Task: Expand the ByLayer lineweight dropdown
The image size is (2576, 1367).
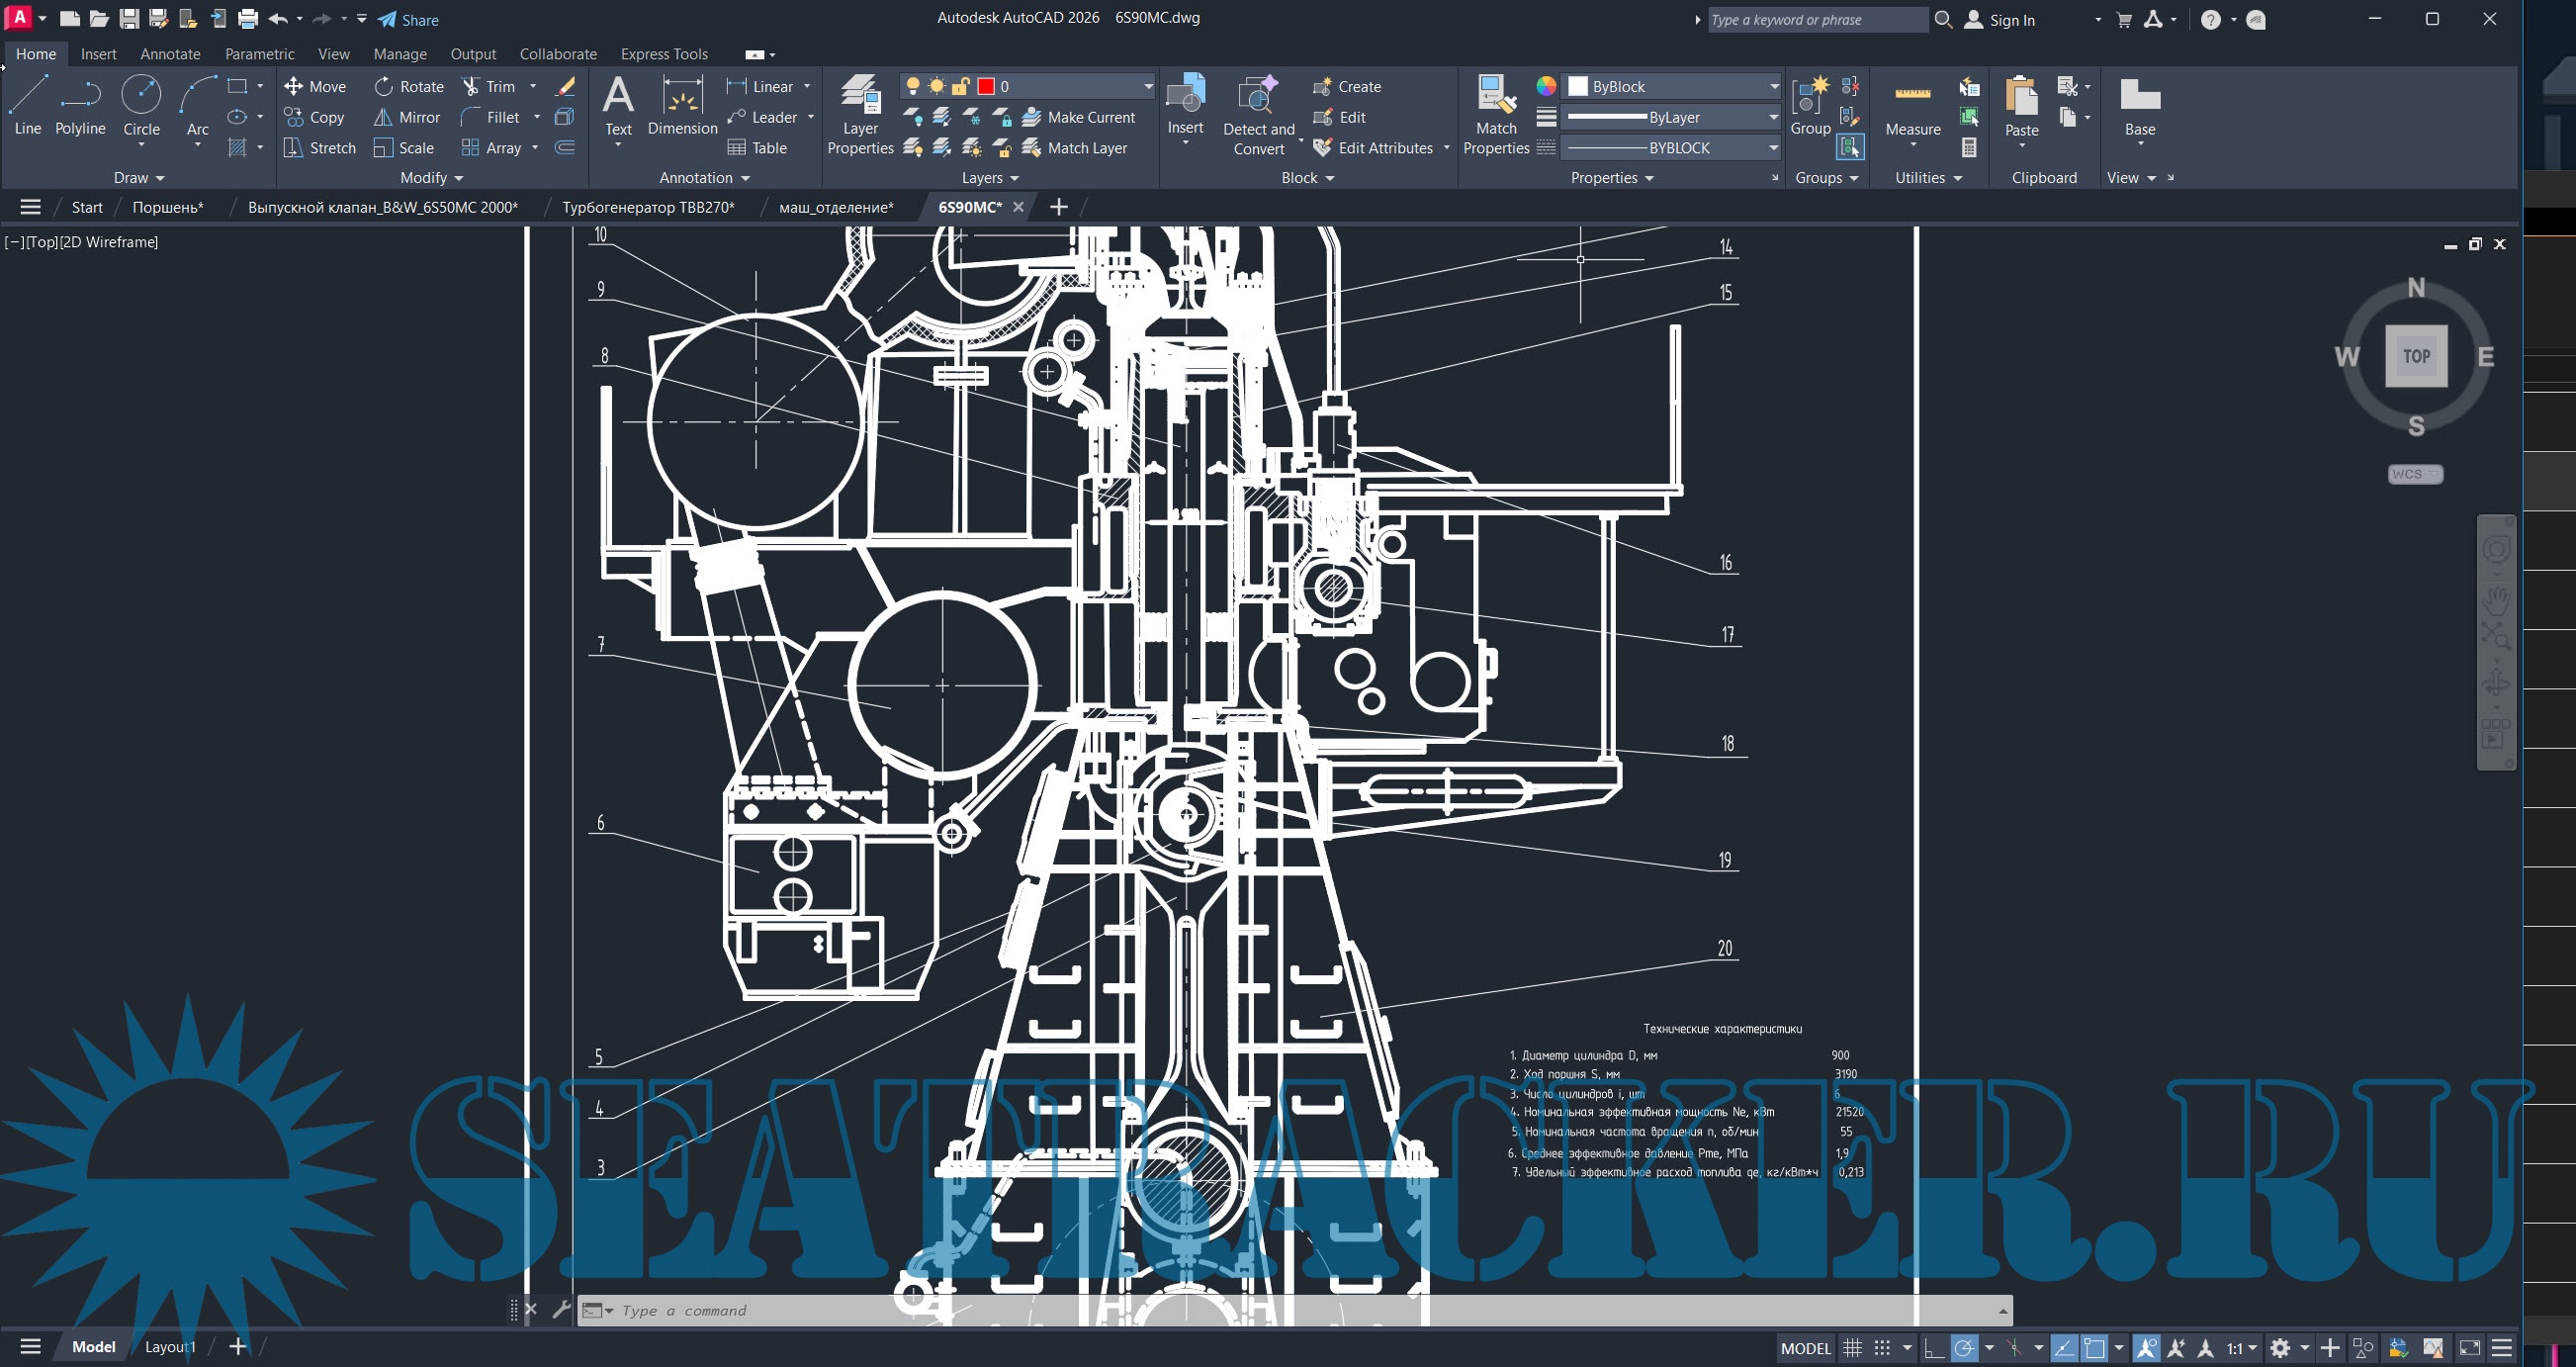Action: point(1772,117)
